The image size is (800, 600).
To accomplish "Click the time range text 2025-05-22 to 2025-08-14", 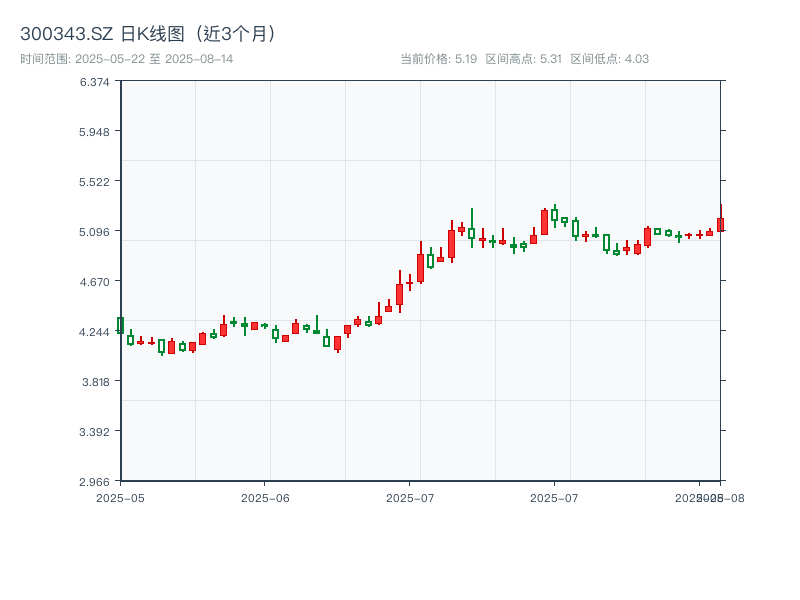I will [x=127, y=59].
